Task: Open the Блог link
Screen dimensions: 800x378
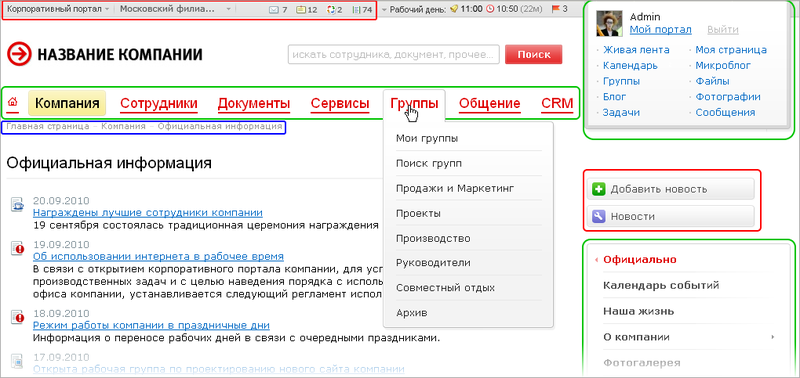Action: click(x=614, y=97)
